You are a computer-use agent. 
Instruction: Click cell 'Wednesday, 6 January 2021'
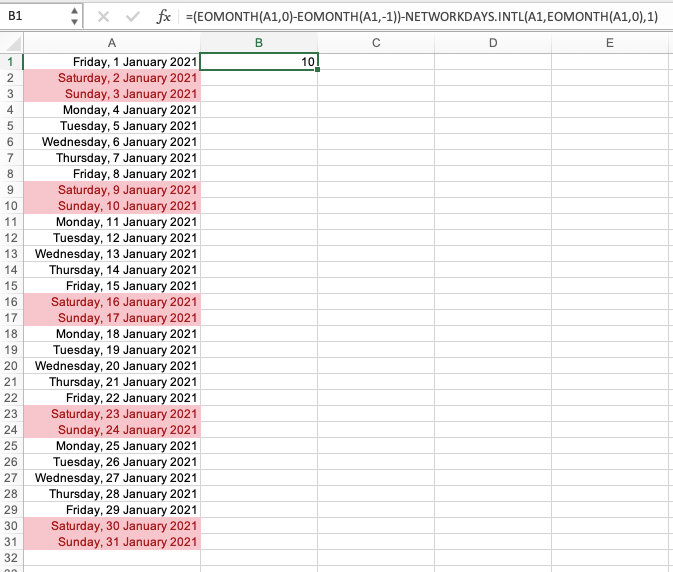click(x=112, y=142)
